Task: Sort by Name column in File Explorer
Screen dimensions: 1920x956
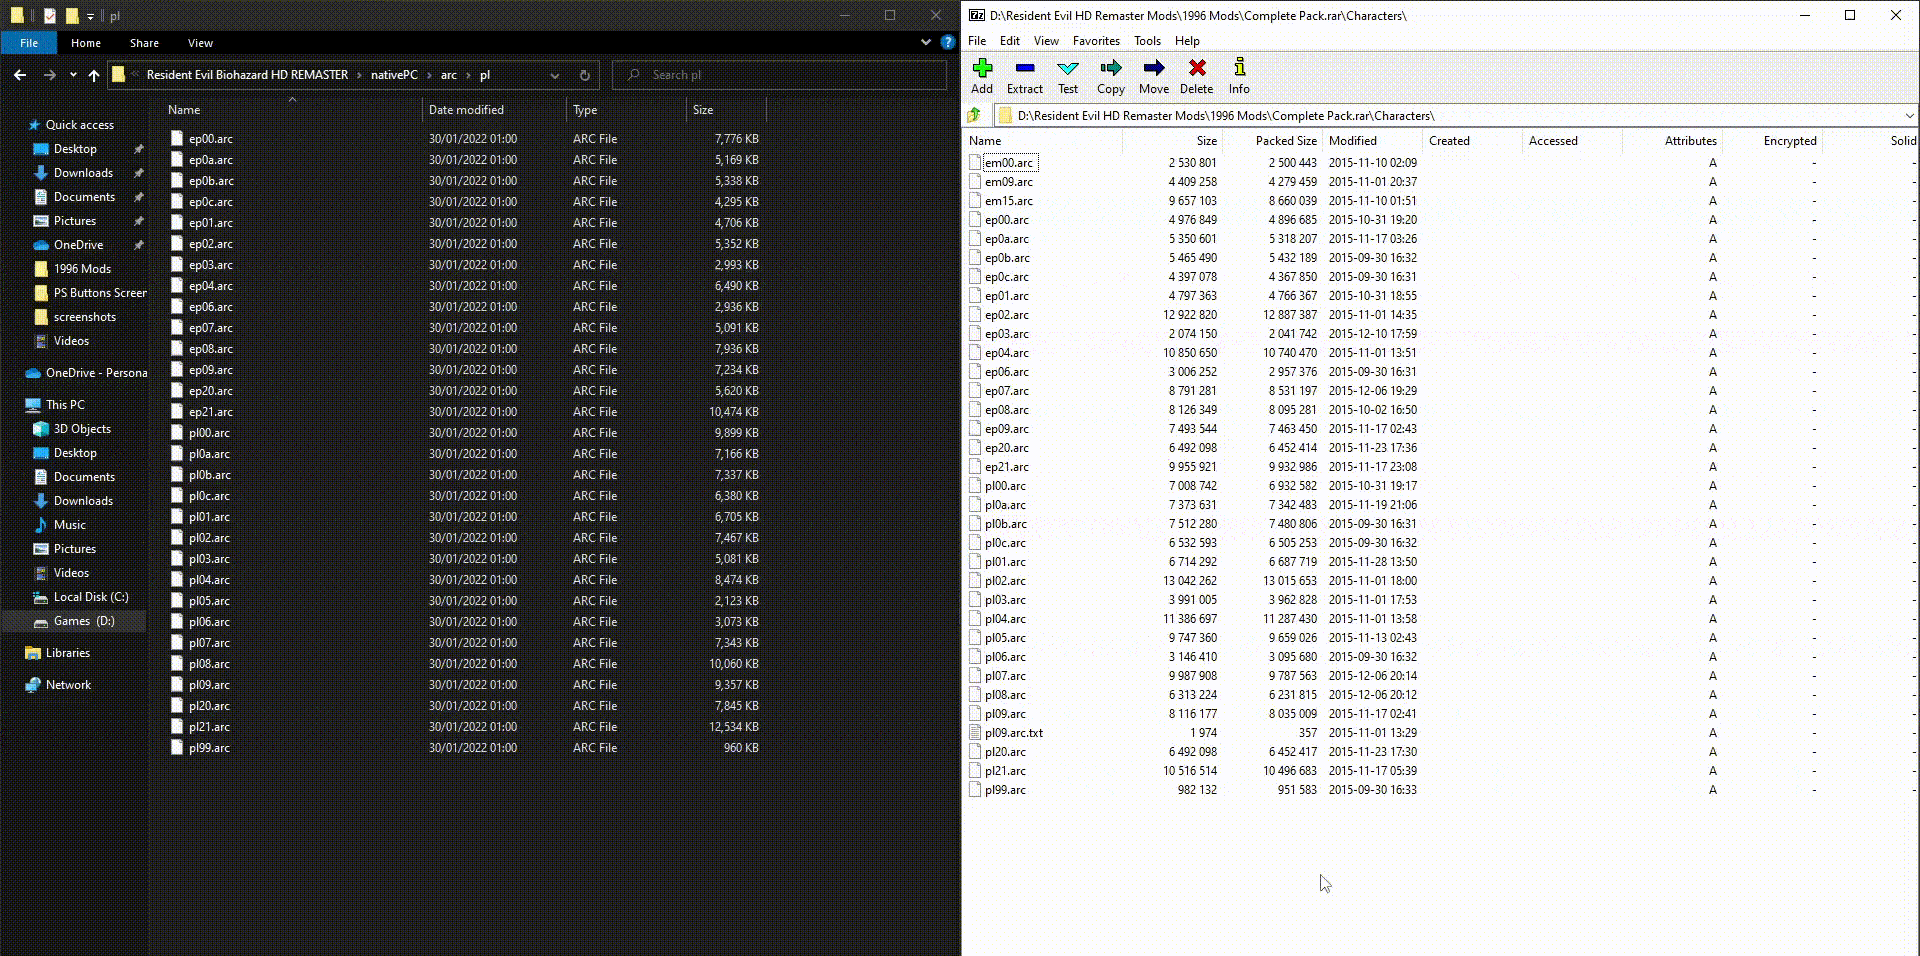Action: (291, 110)
